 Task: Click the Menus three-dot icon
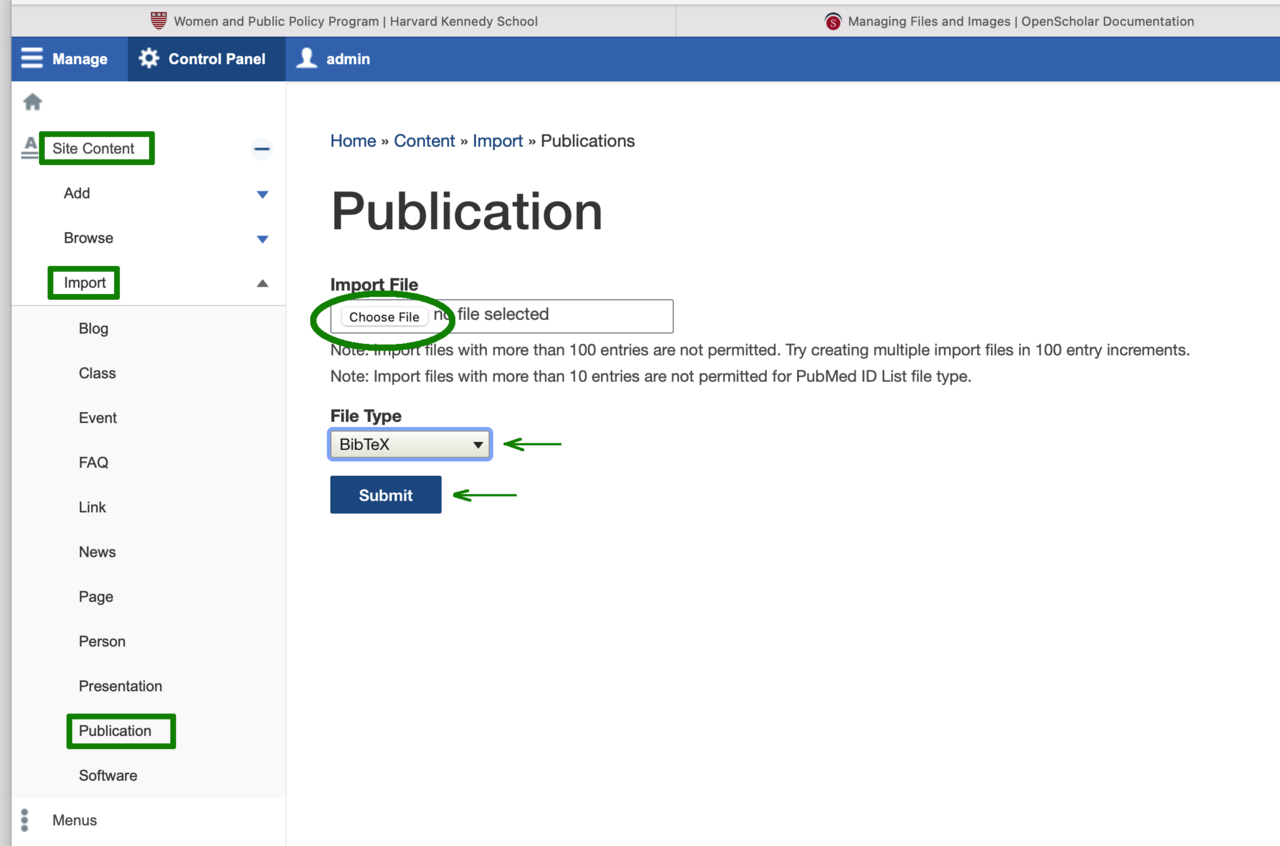point(25,820)
